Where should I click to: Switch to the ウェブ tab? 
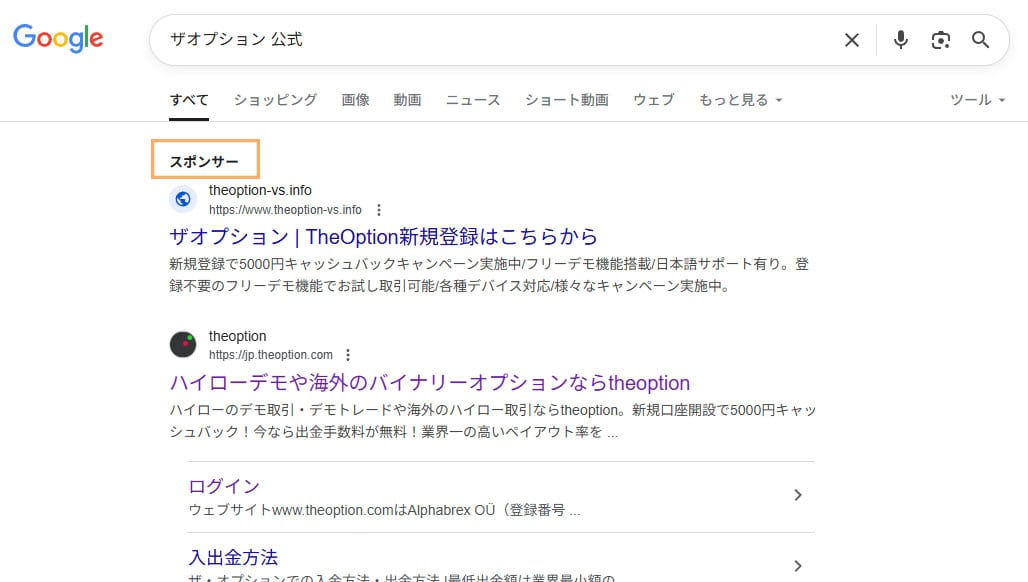pos(654,100)
